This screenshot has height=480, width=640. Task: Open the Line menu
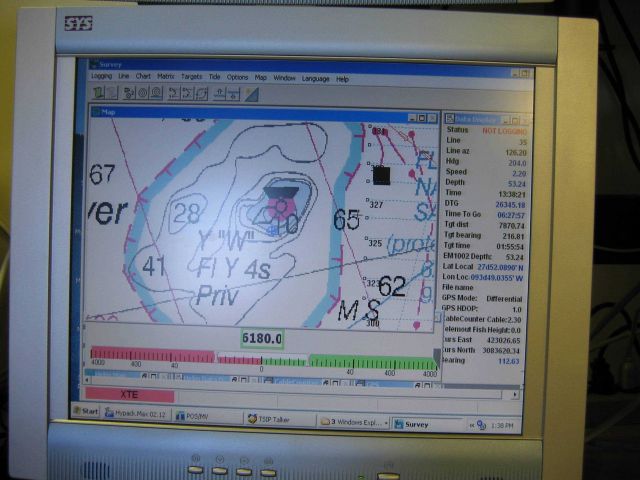124,76
